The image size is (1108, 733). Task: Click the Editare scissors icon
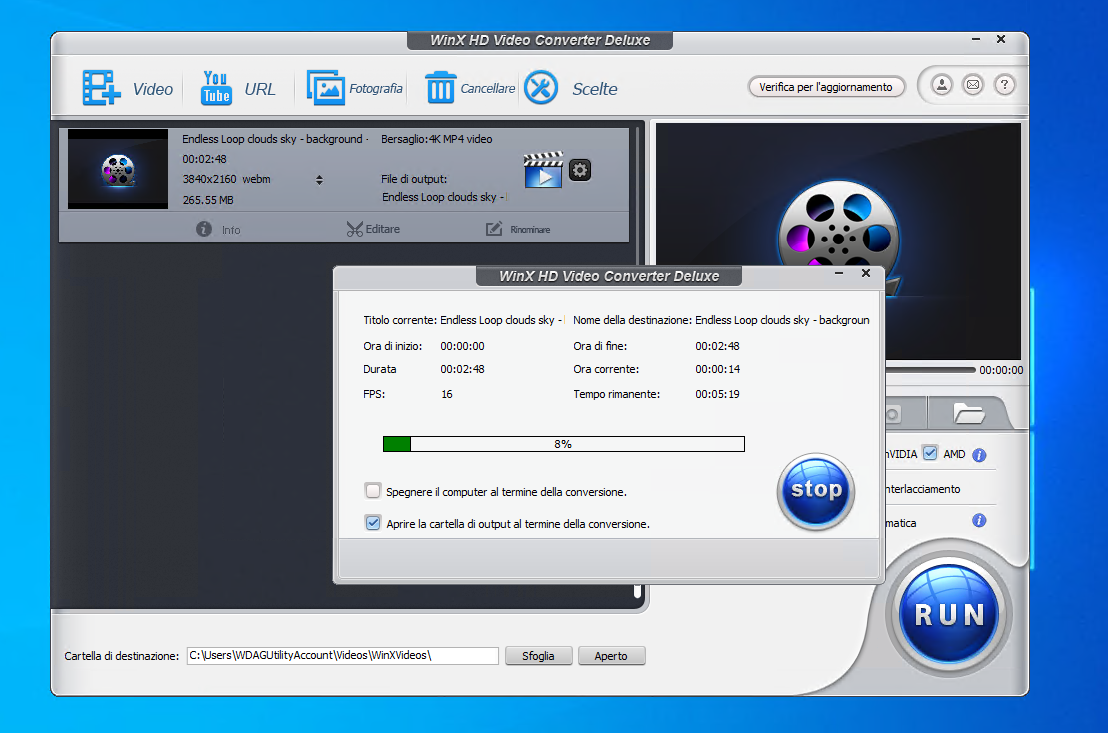pyautogui.click(x=355, y=229)
